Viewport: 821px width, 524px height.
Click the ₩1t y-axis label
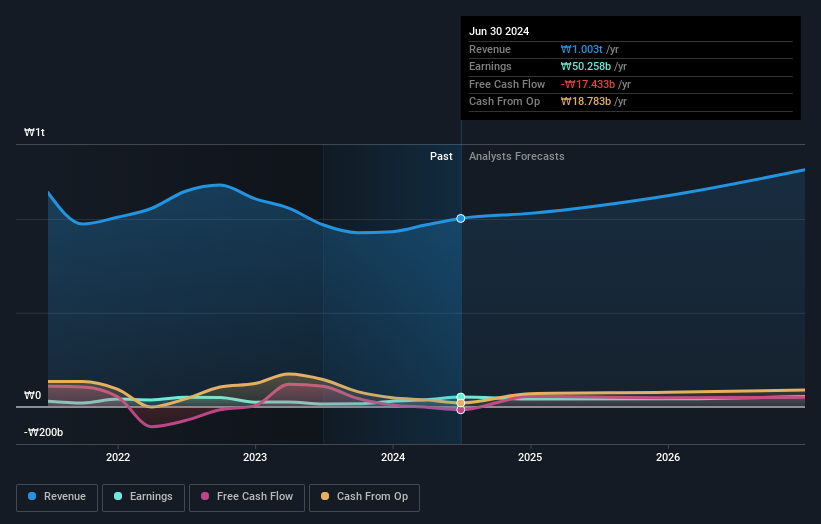click(35, 132)
